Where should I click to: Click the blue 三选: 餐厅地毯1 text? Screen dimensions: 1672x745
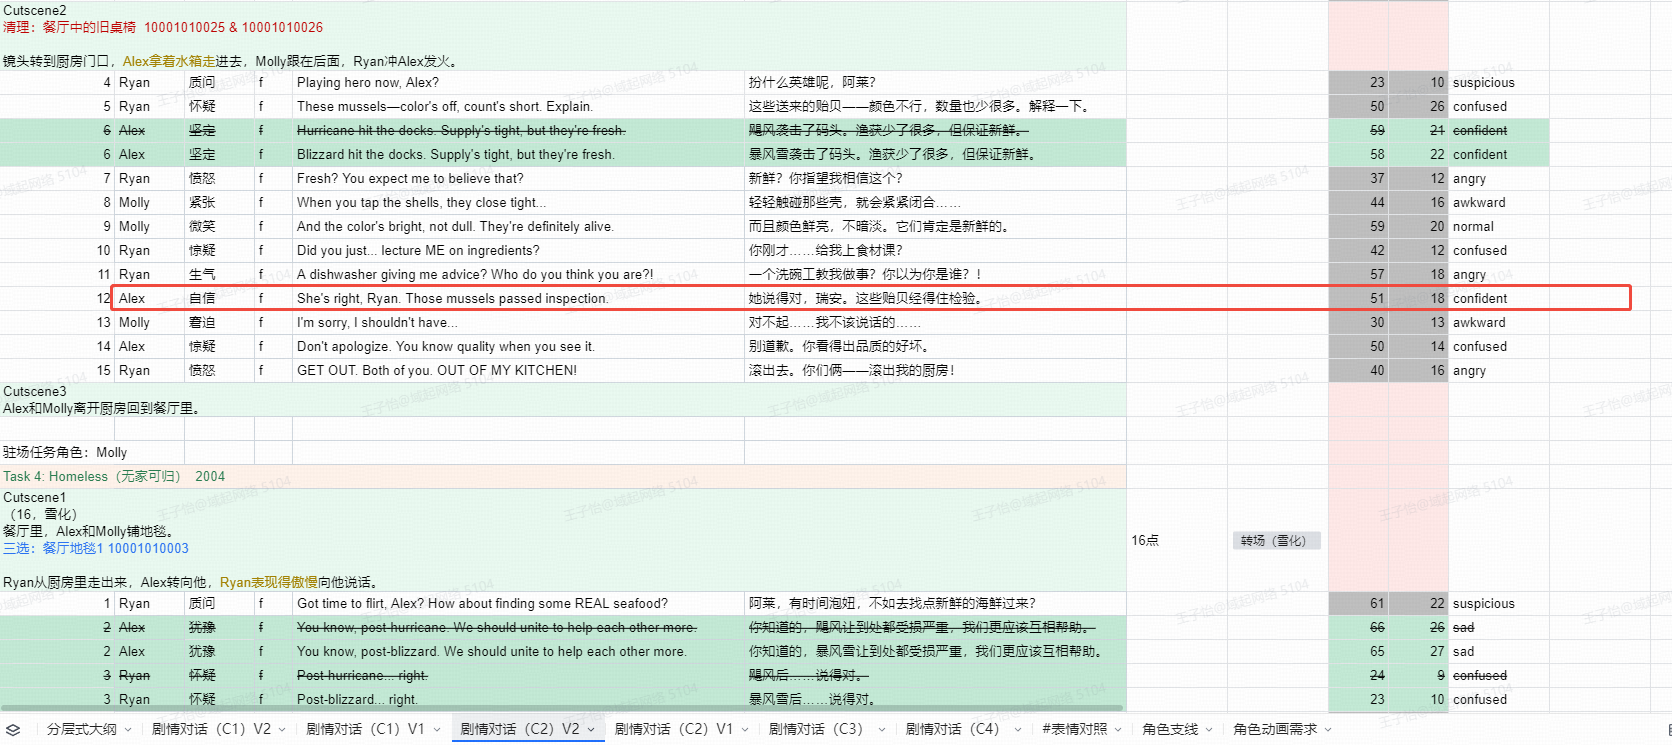pyautogui.click(x=96, y=548)
